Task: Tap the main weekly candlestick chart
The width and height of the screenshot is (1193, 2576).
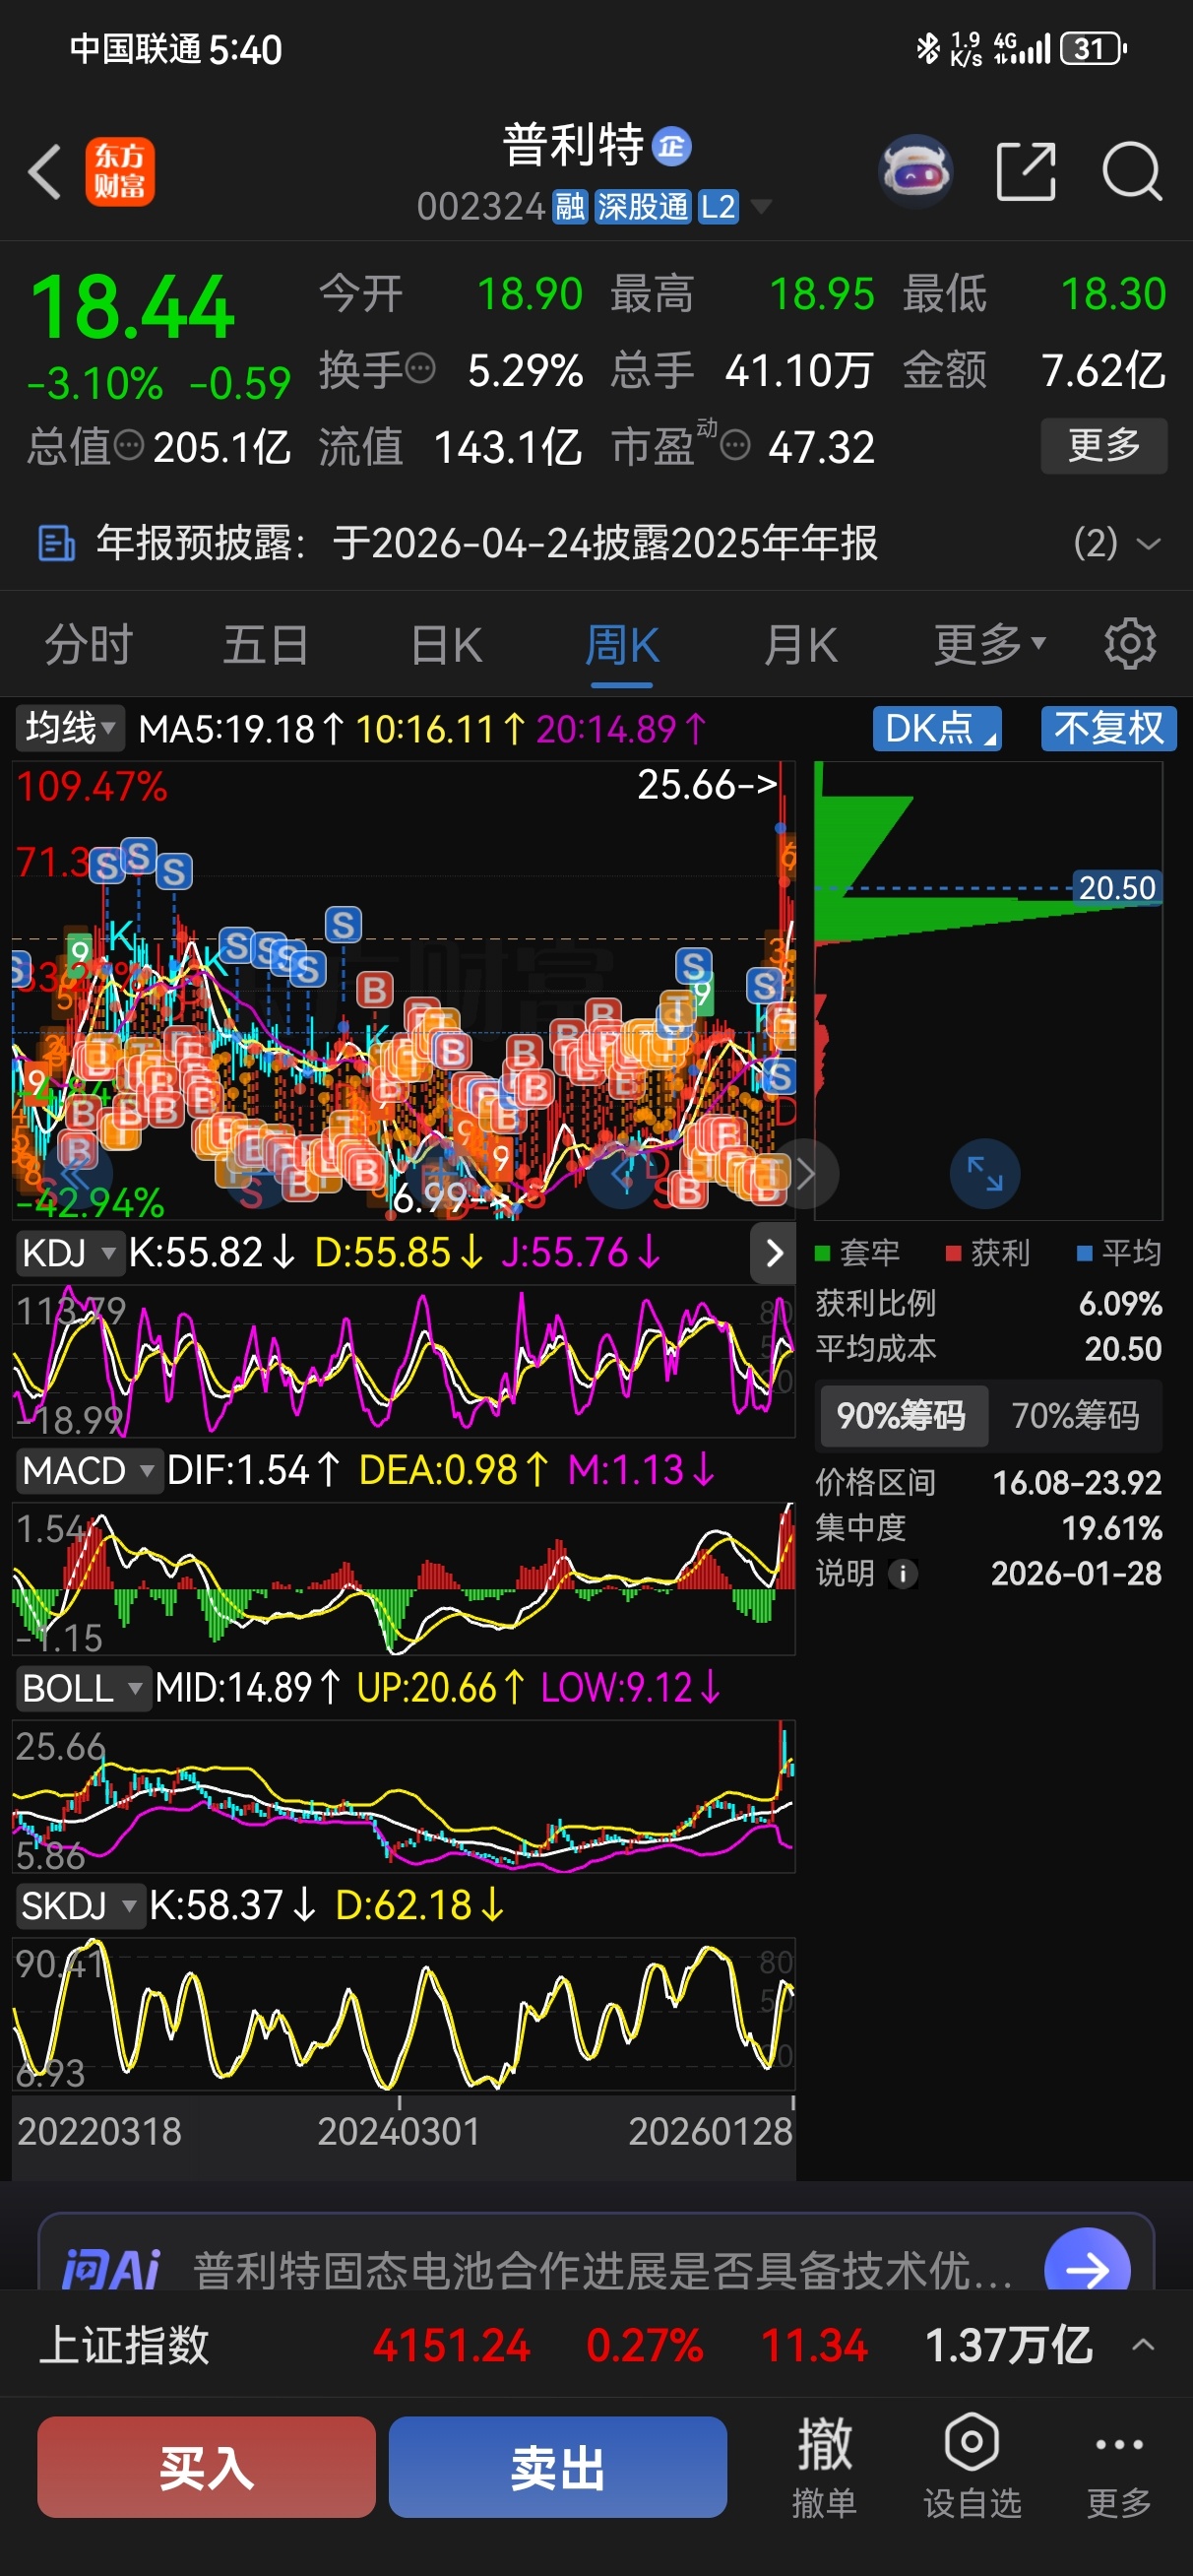Action: (x=404, y=990)
